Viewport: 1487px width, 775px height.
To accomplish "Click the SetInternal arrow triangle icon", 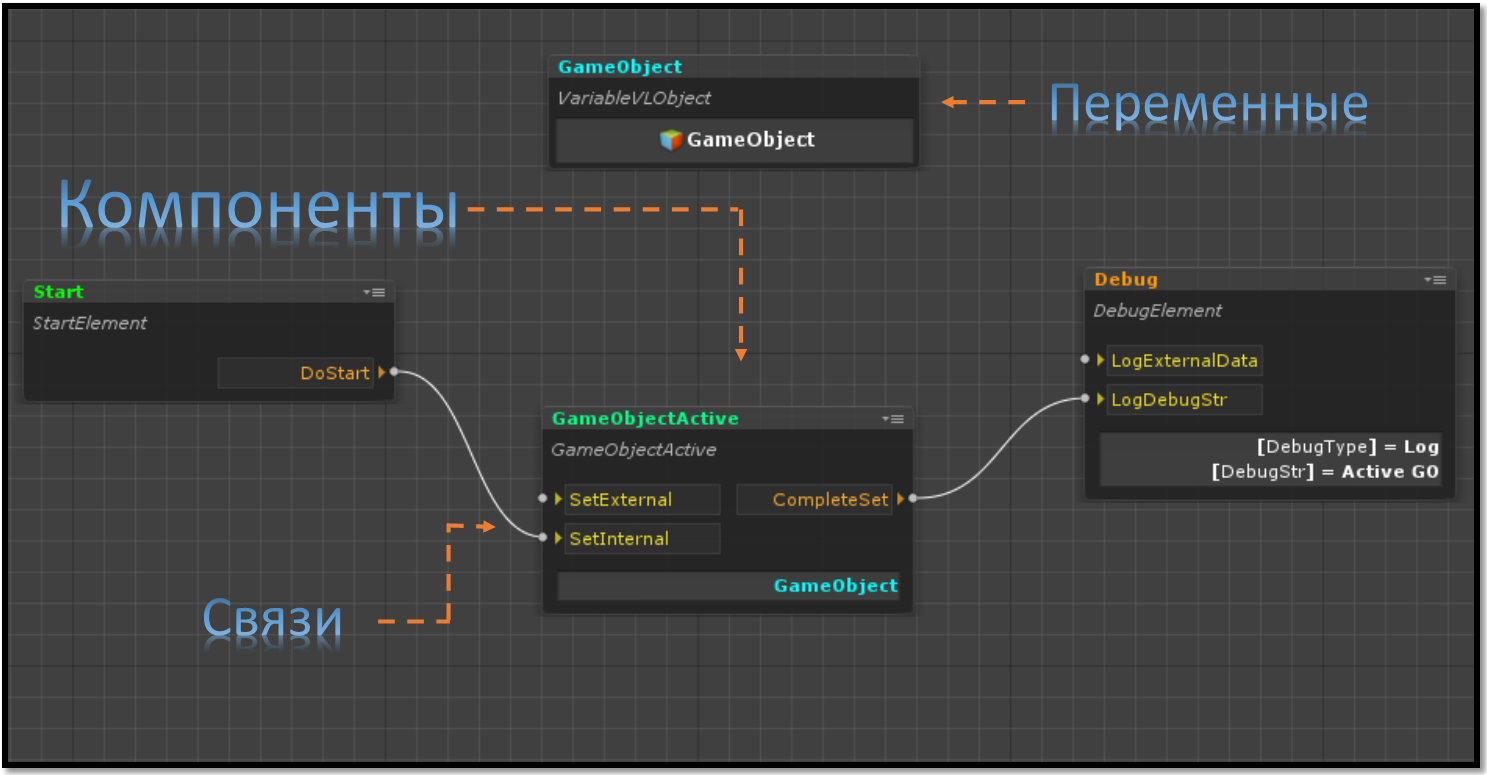I will [559, 538].
